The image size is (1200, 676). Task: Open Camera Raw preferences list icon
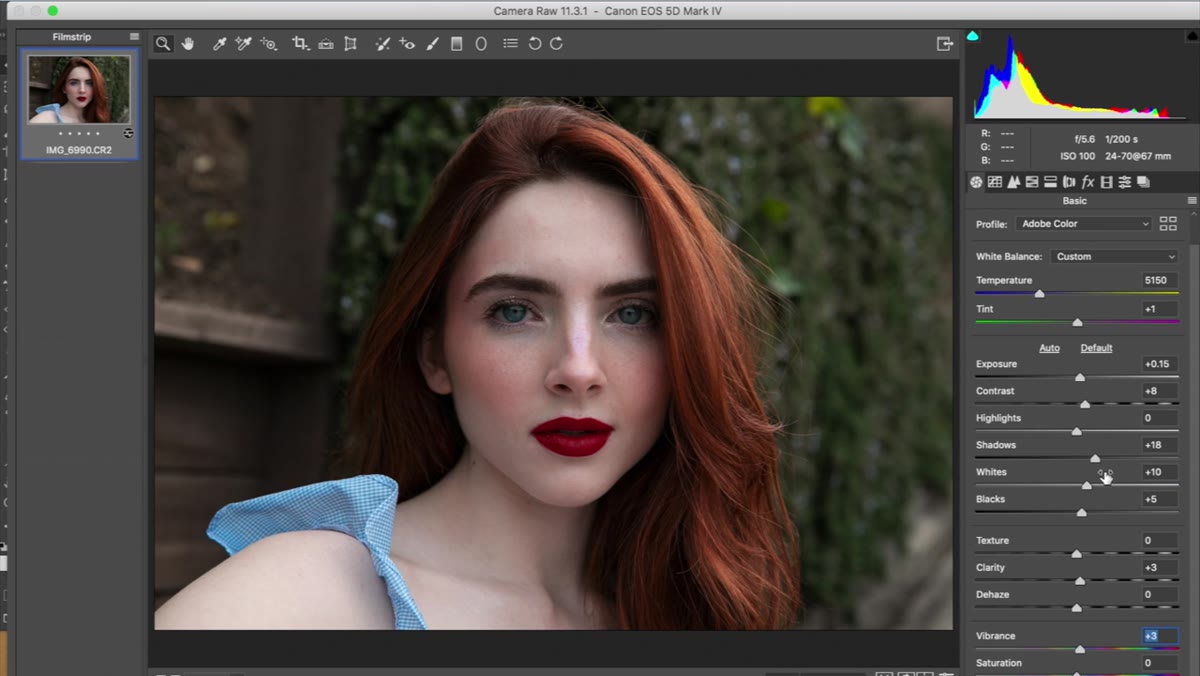(510, 44)
